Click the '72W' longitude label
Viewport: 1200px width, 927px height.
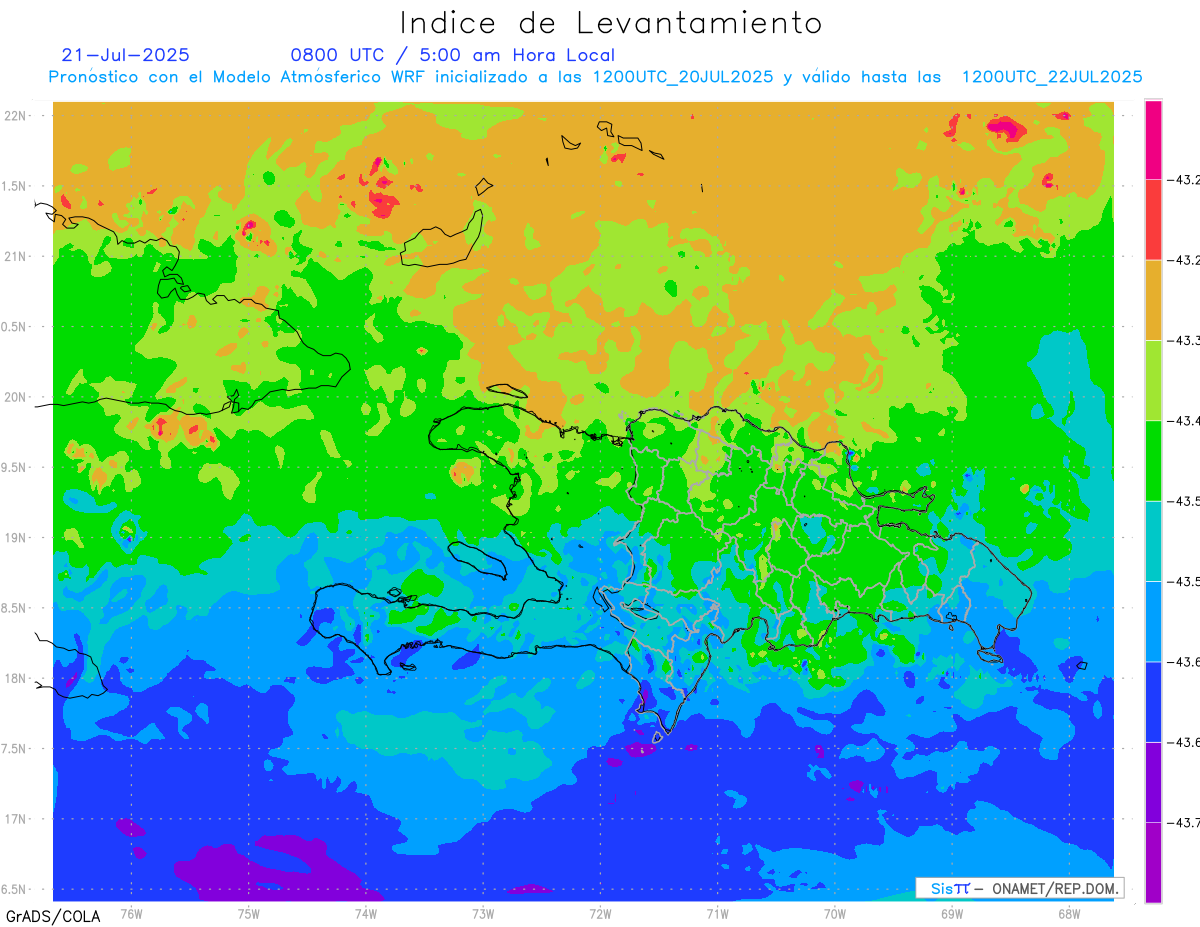pyautogui.click(x=601, y=913)
